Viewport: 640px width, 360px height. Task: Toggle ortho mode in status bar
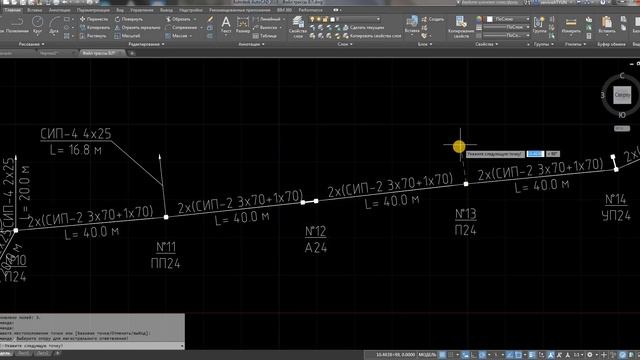[474, 355]
